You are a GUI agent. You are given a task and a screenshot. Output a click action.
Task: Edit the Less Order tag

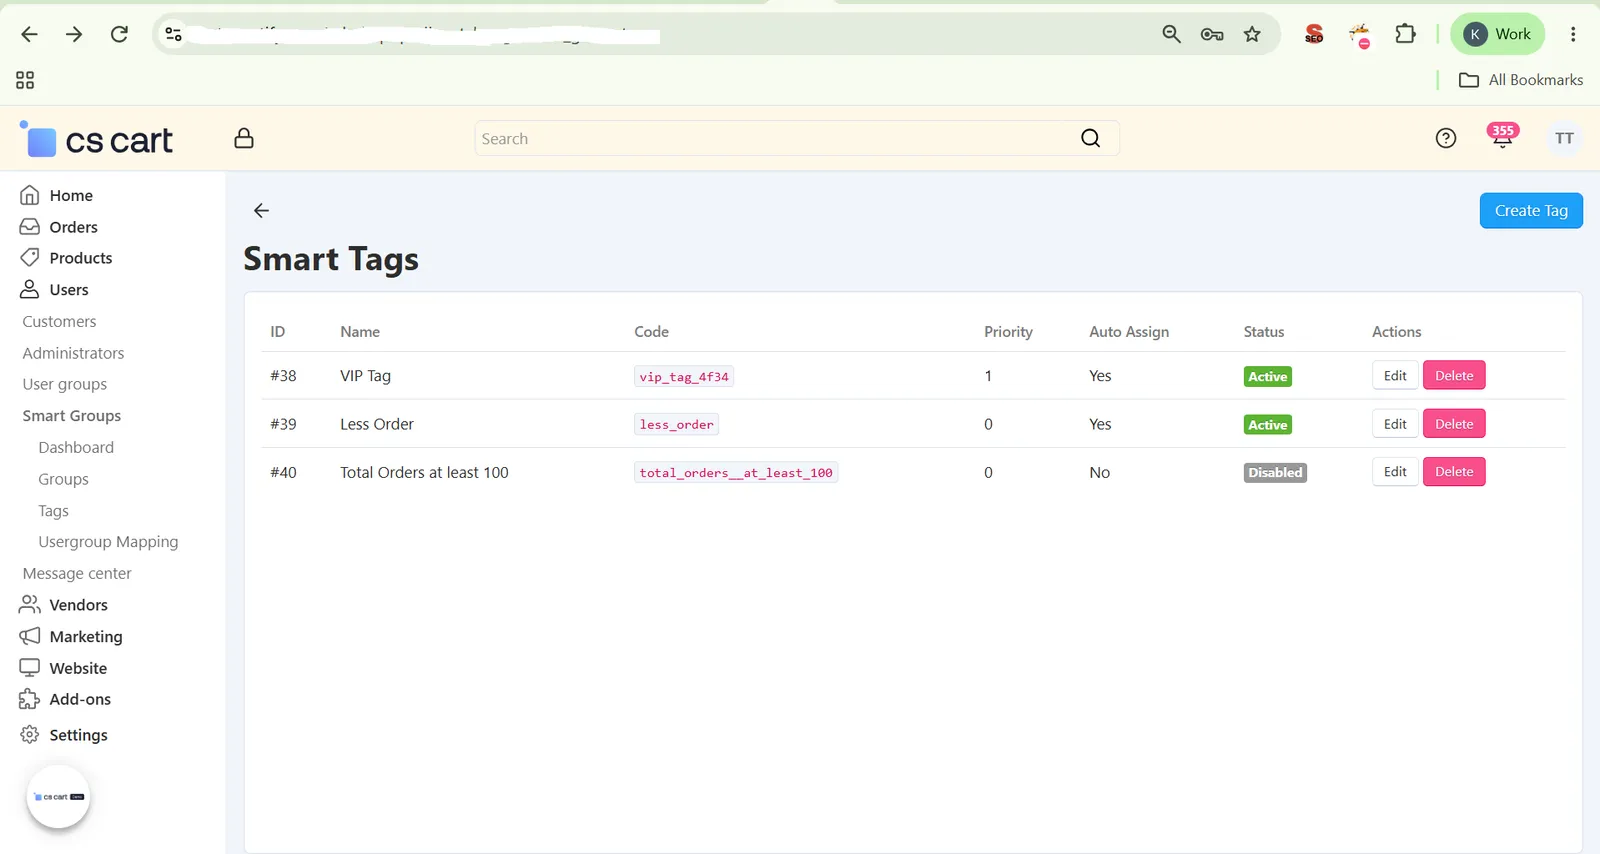click(x=1395, y=424)
